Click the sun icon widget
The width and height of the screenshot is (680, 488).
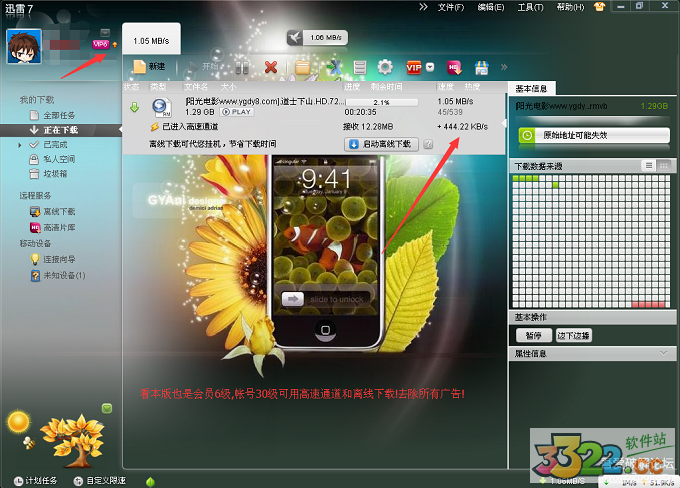click(18, 422)
